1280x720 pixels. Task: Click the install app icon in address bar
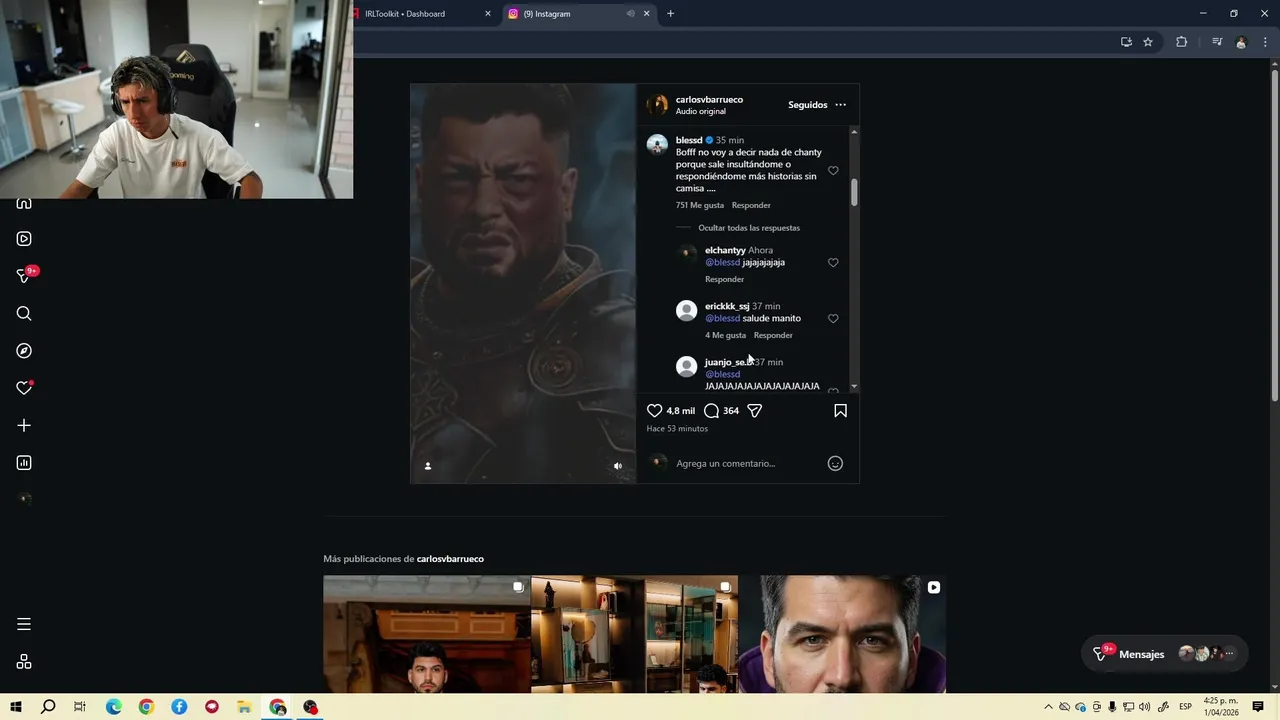tap(1126, 42)
